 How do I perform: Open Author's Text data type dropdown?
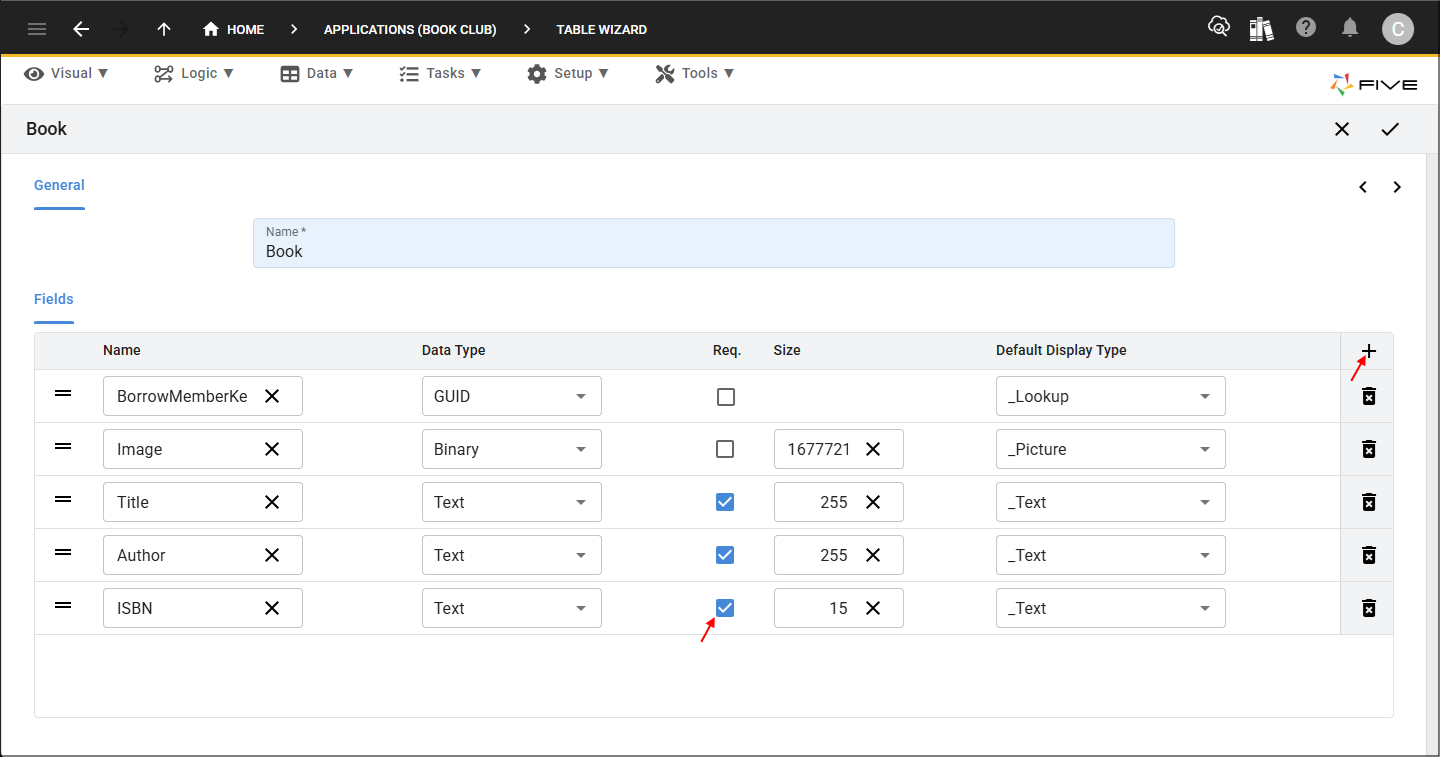click(x=512, y=555)
